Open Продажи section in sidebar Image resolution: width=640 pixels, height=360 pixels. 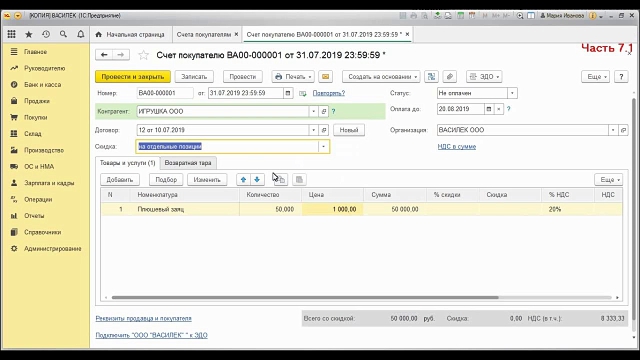click(x=37, y=101)
